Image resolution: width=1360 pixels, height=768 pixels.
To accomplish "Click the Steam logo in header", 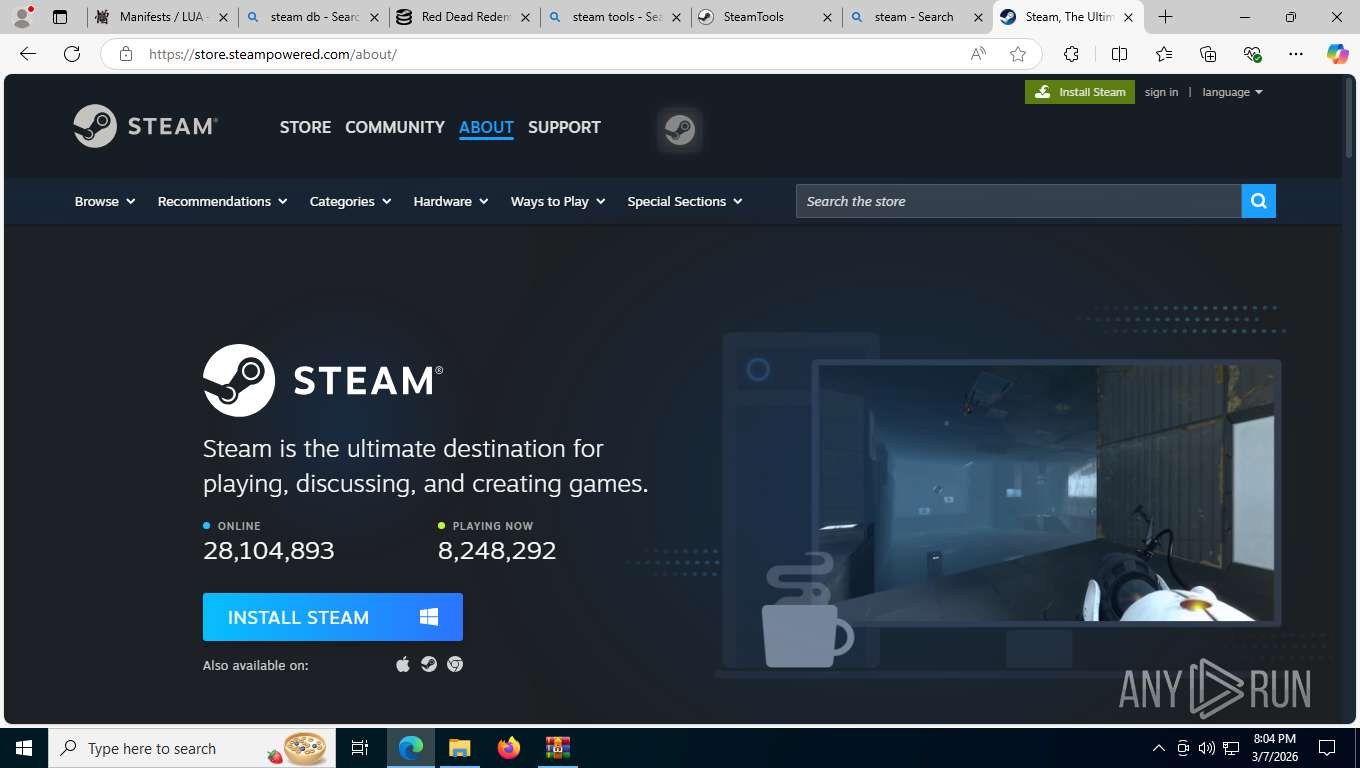I will (146, 126).
